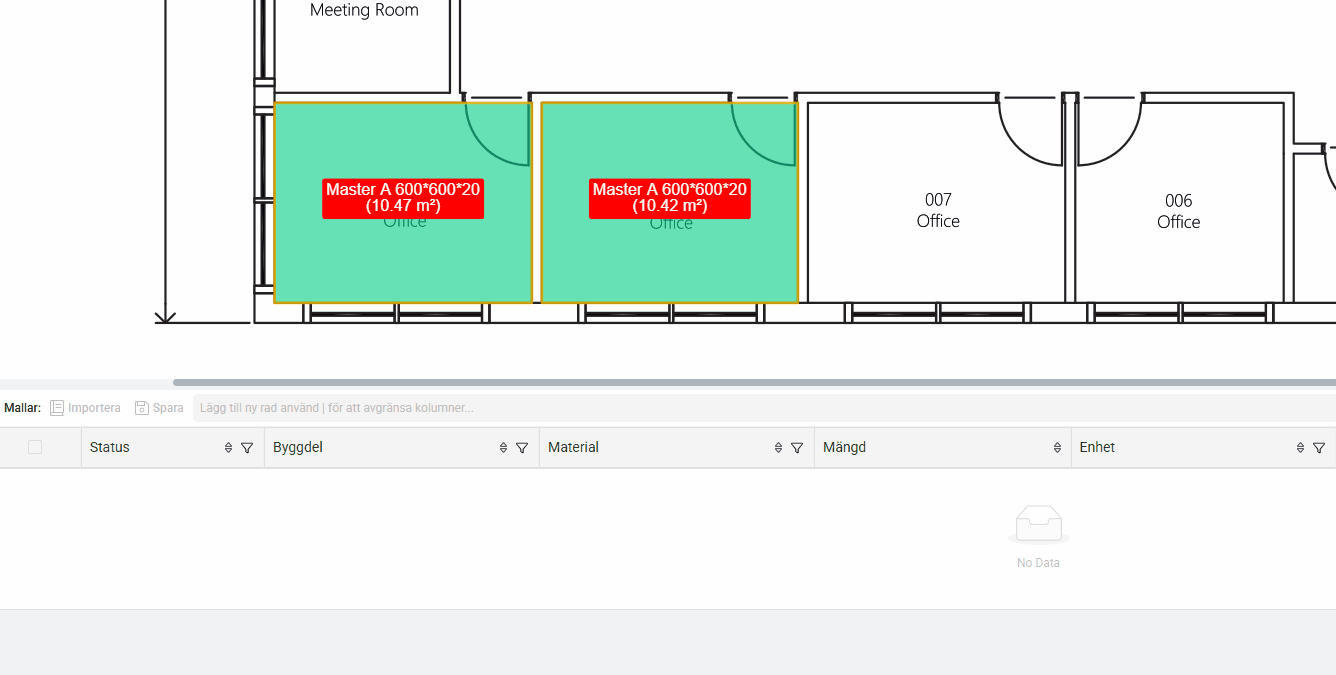Open the Byggdel column filter

(522, 448)
